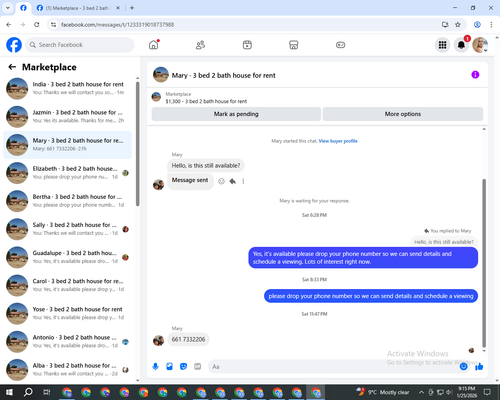Choose a sticker icon
The width and height of the screenshot is (500, 400).
(x=183, y=367)
